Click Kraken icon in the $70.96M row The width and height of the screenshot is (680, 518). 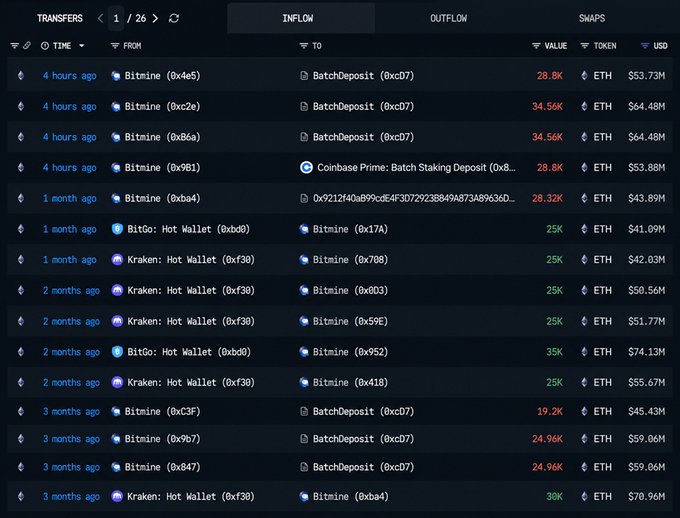[117, 496]
